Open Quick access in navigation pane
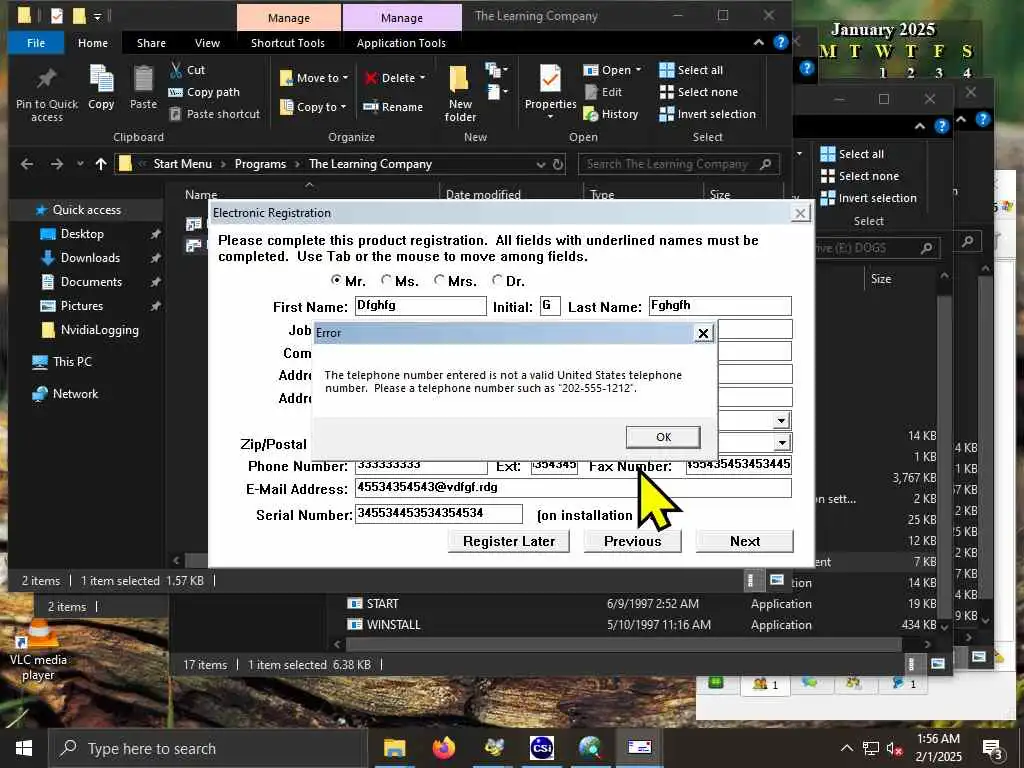1024x768 pixels. click(x=86, y=210)
